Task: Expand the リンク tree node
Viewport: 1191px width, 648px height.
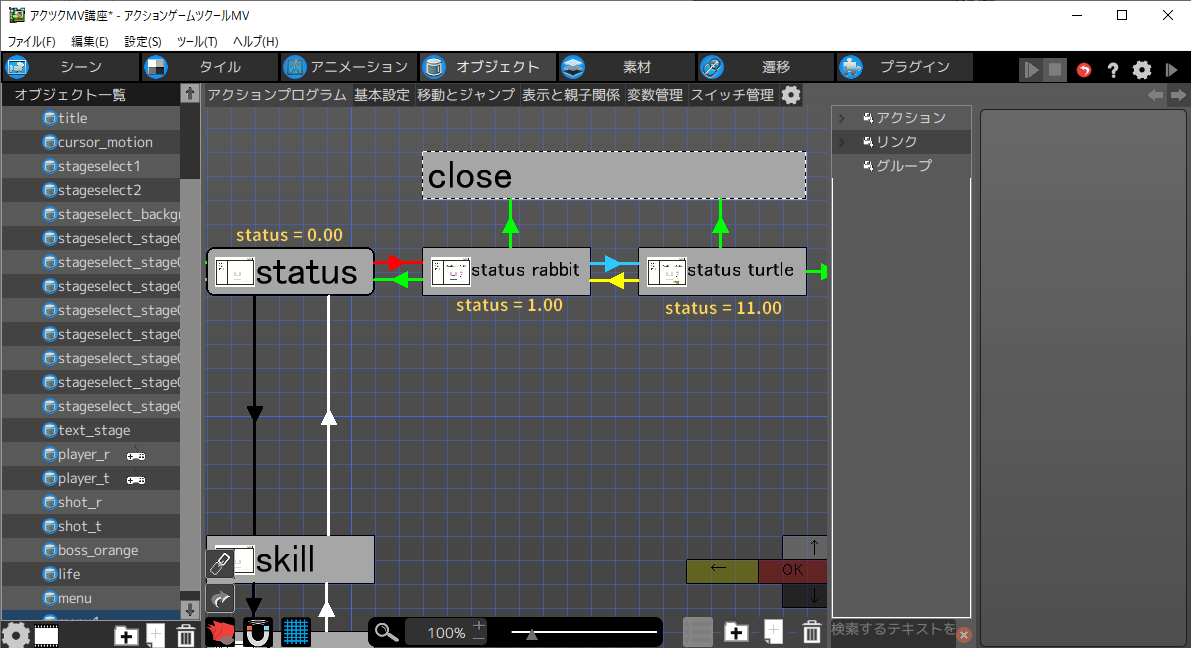Action: tap(841, 142)
